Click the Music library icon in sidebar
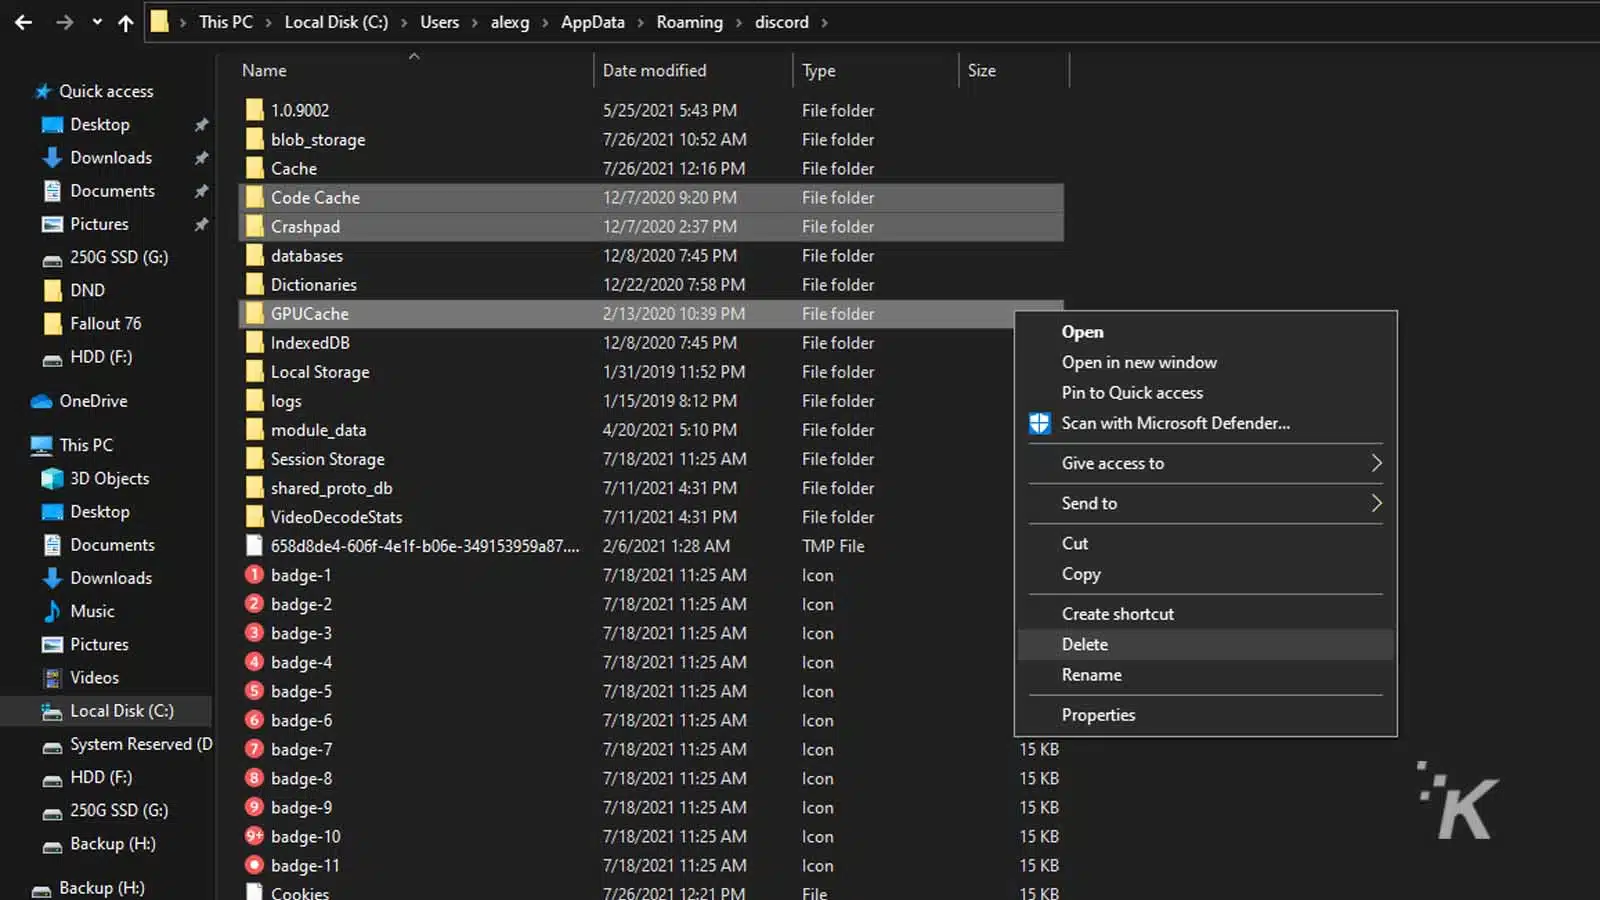Viewport: 1600px width, 900px height. [x=52, y=611]
